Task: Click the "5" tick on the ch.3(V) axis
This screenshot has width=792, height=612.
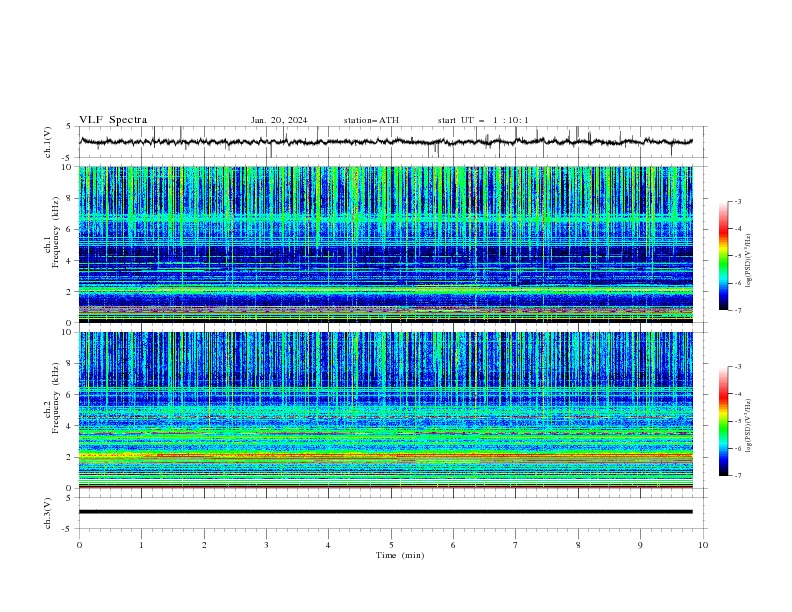Action: click(69, 498)
